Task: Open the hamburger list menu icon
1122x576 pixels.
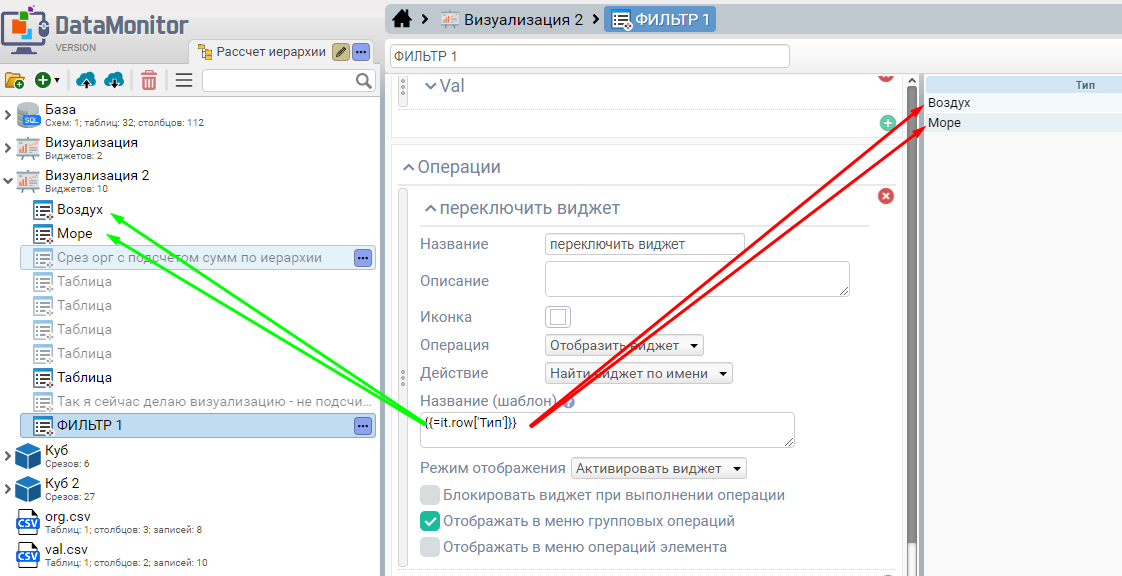Action: pyautogui.click(x=184, y=80)
